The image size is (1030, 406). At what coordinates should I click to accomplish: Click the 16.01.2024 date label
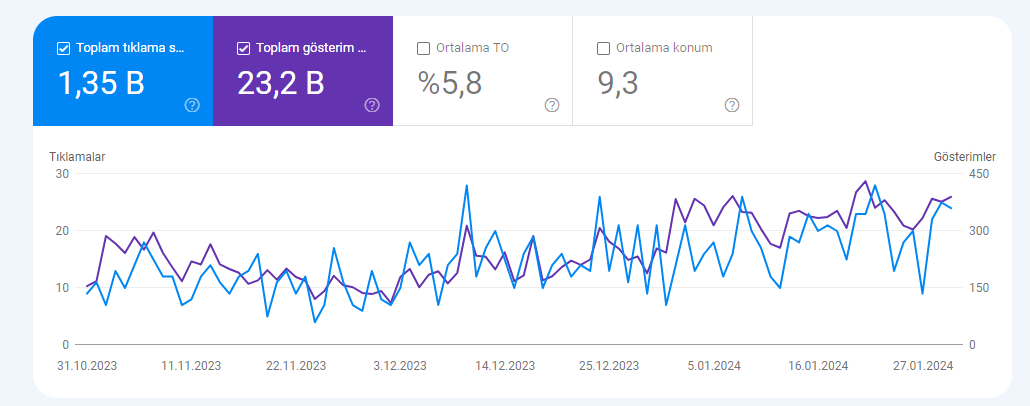tap(818, 366)
